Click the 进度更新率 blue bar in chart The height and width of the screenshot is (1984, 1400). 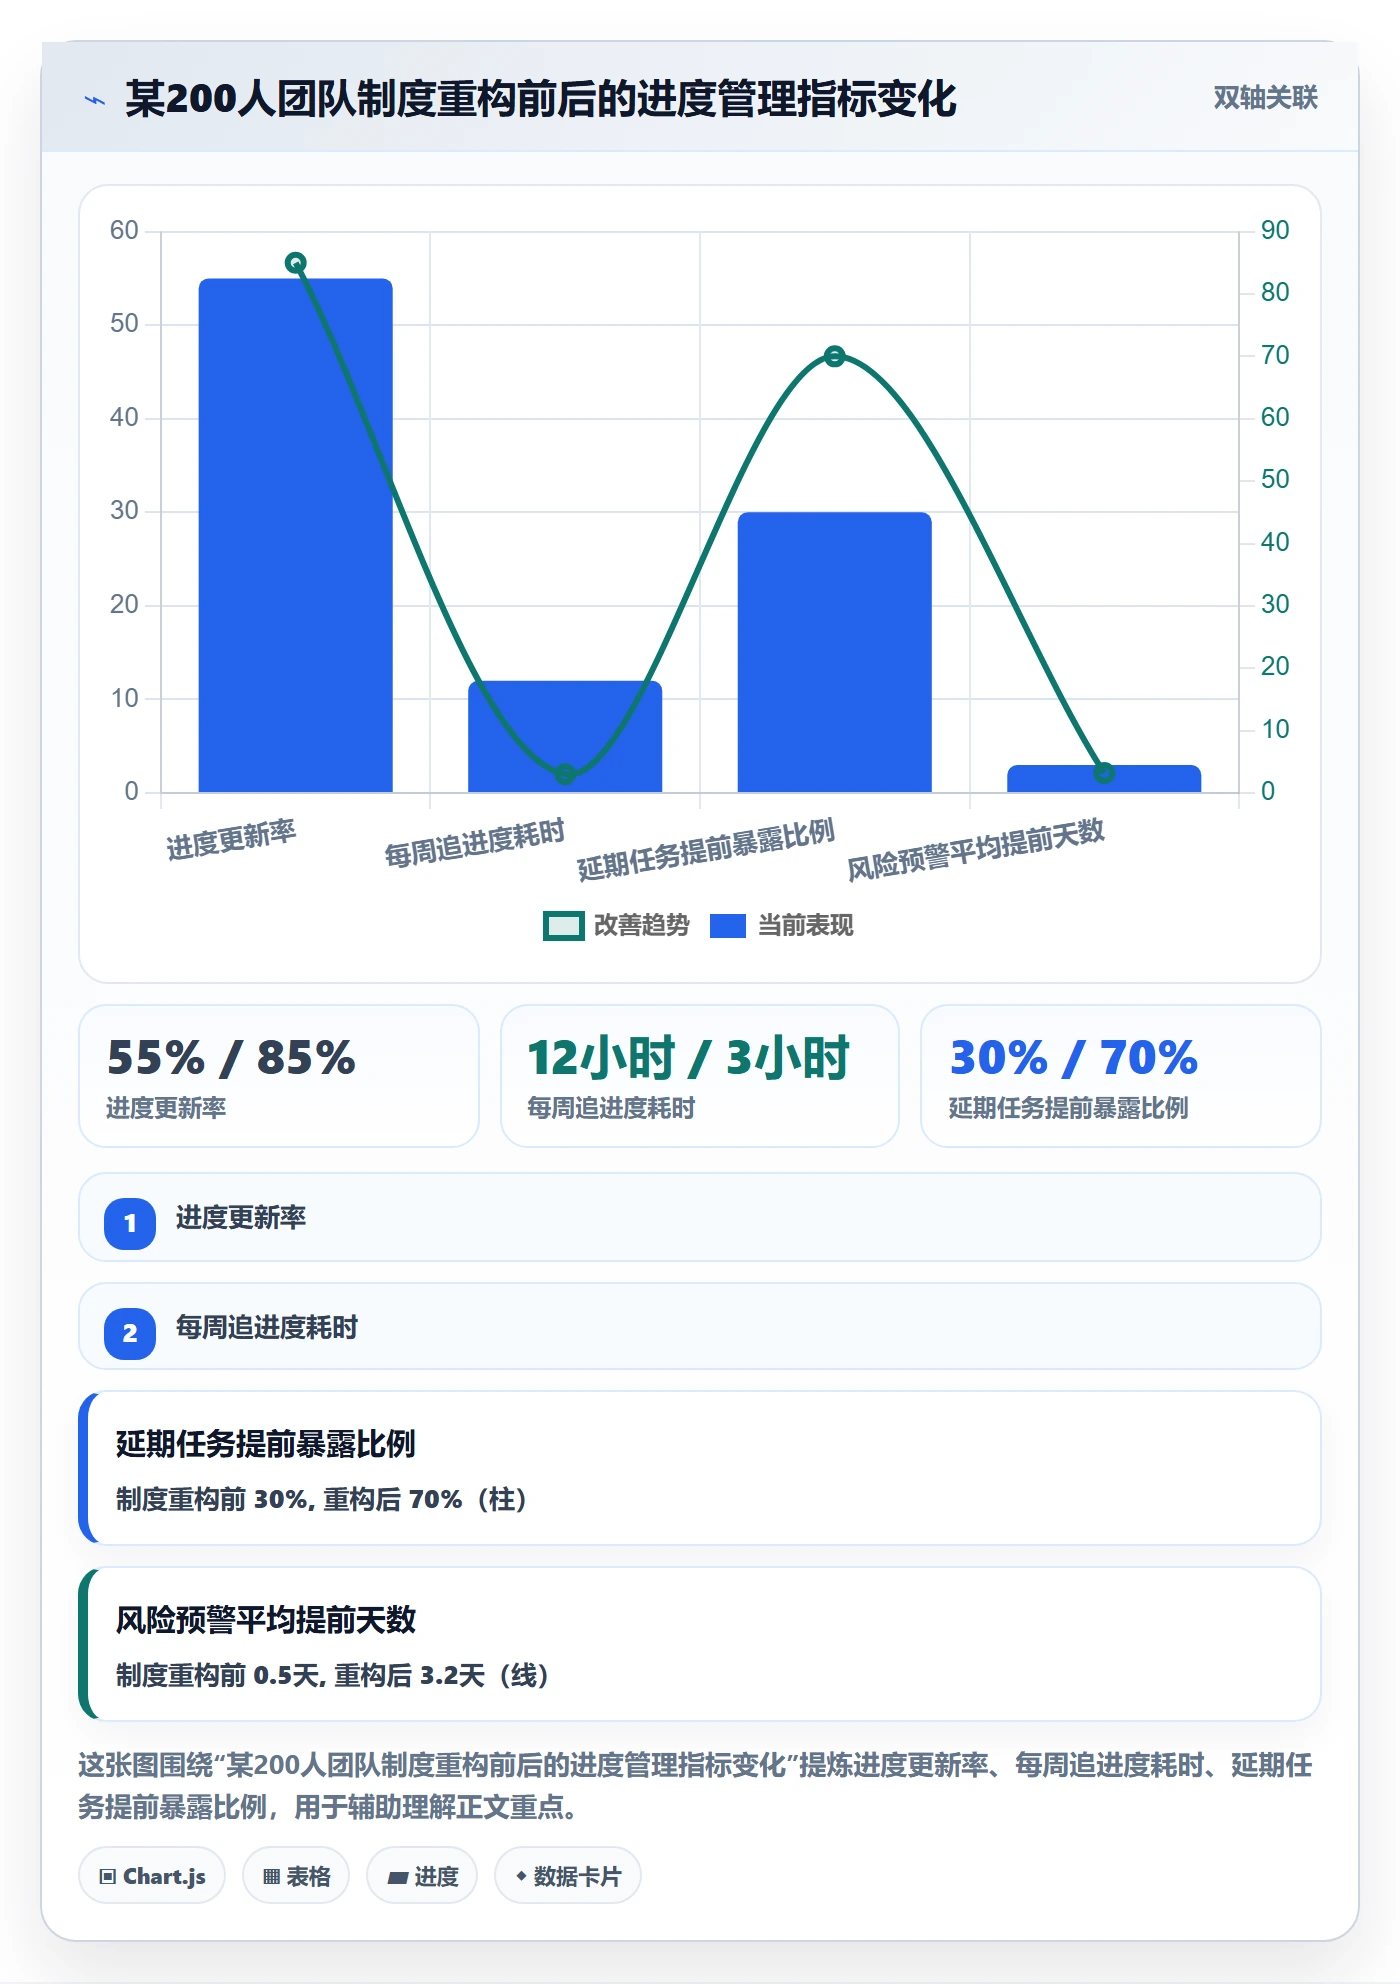(x=296, y=535)
